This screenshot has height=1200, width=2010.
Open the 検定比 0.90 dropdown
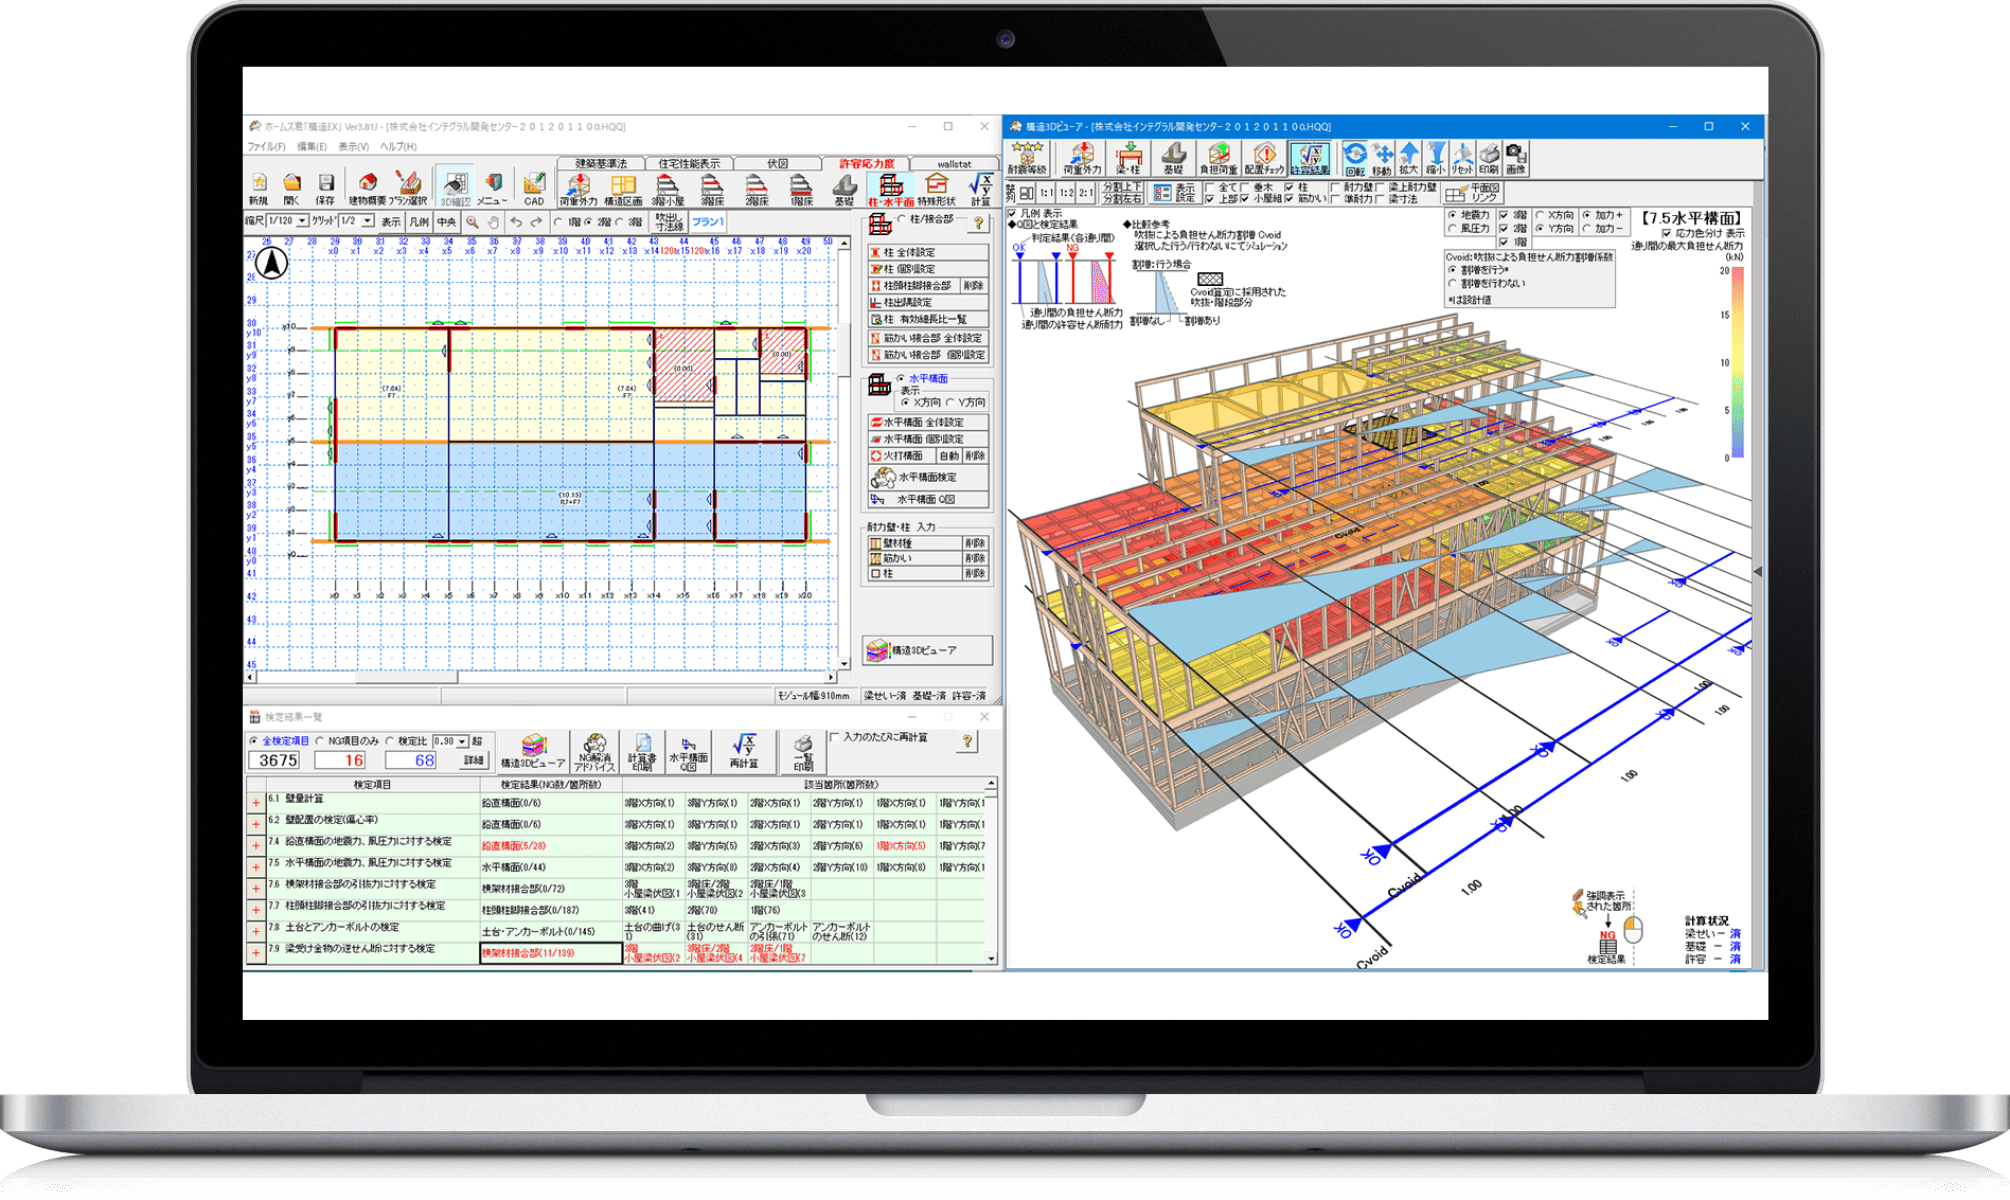(462, 741)
